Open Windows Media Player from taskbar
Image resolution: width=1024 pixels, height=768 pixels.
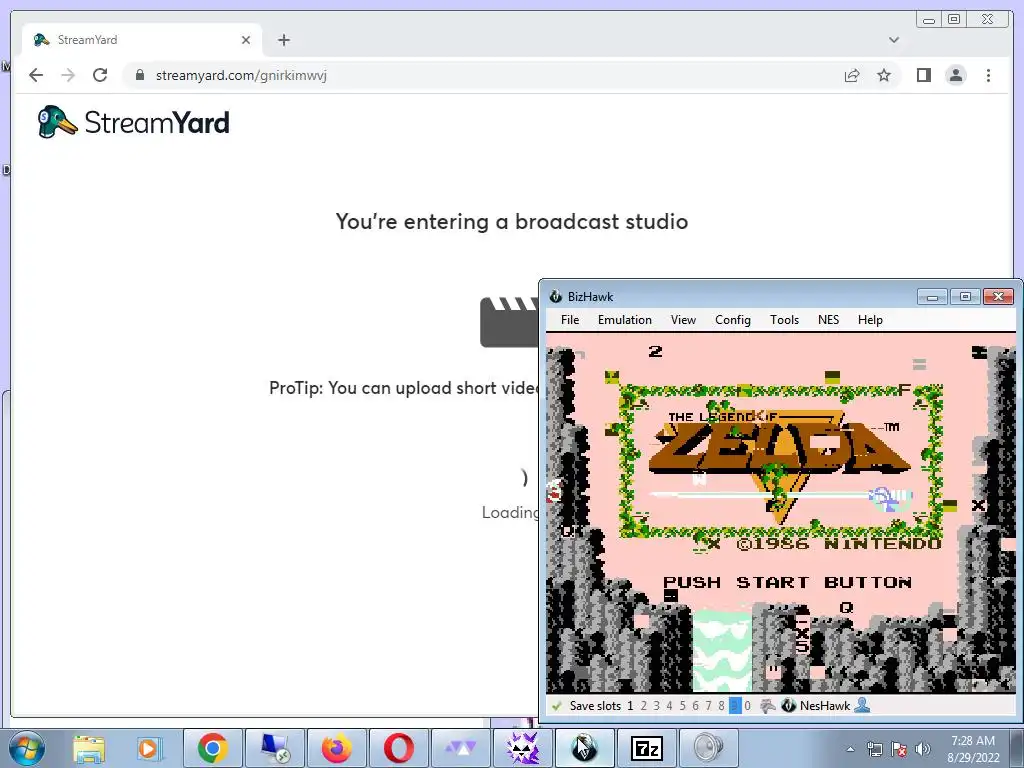148,748
